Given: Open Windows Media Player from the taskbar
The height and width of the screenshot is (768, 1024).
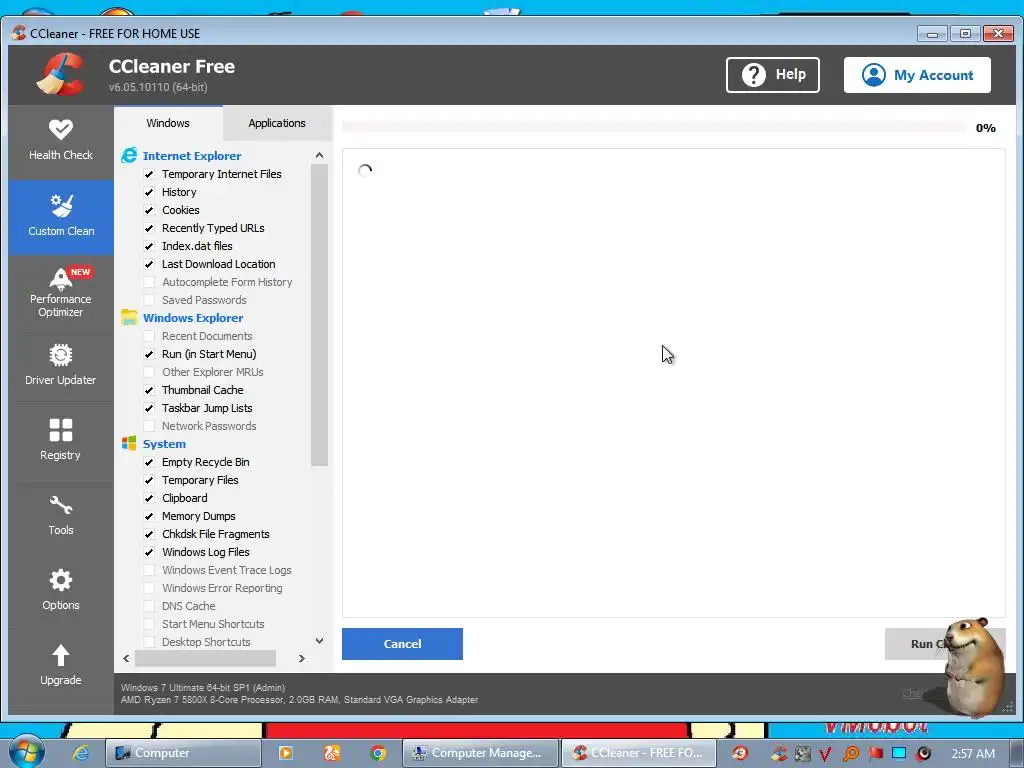Looking at the screenshot, I should coord(285,753).
